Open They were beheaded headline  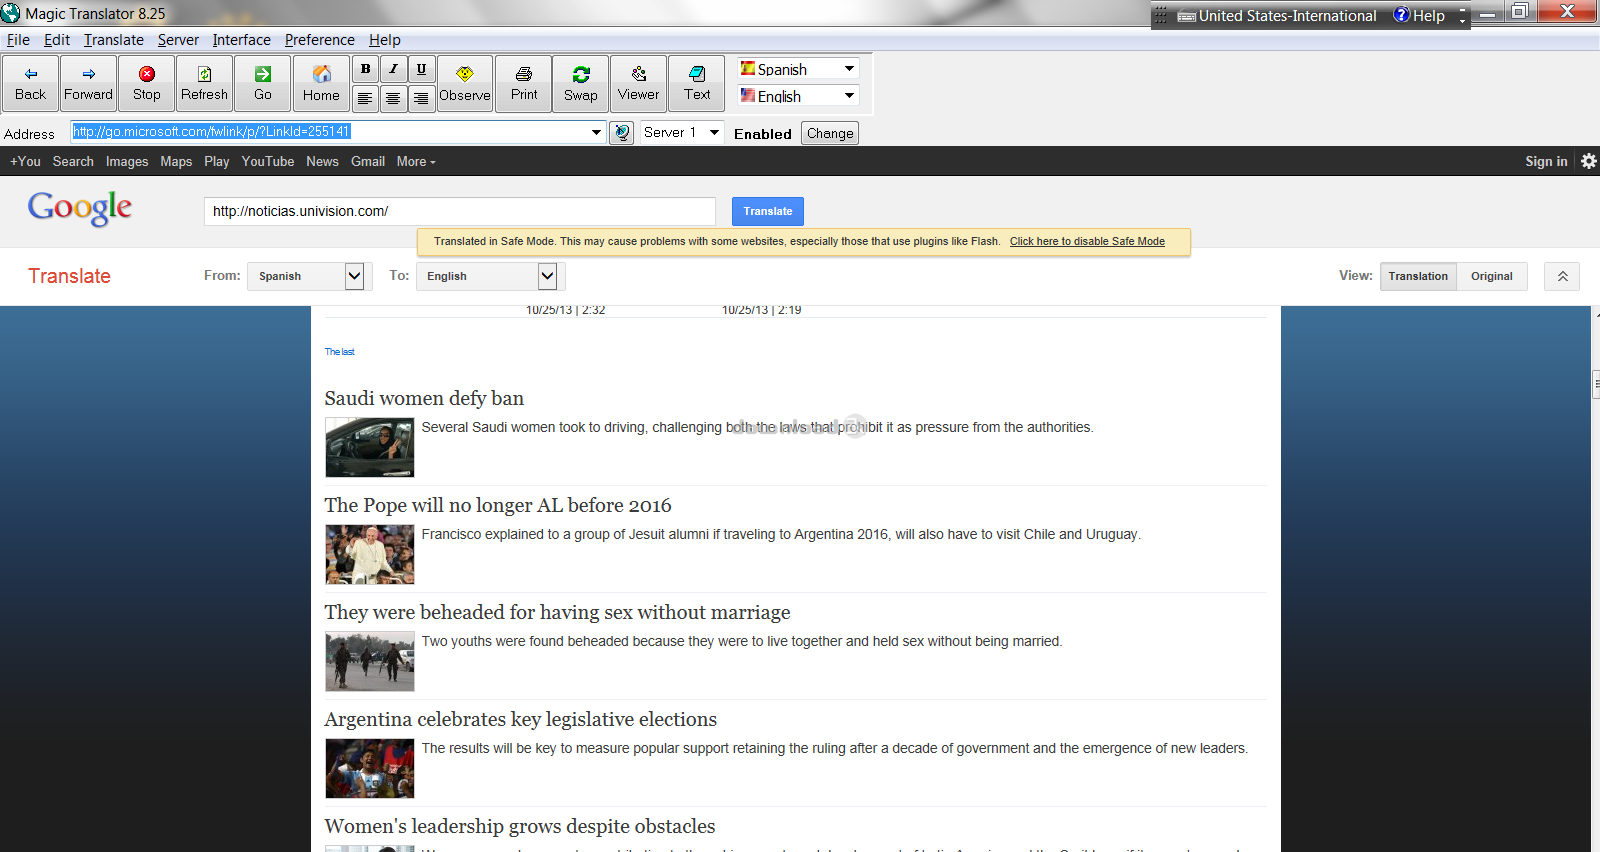point(557,612)
